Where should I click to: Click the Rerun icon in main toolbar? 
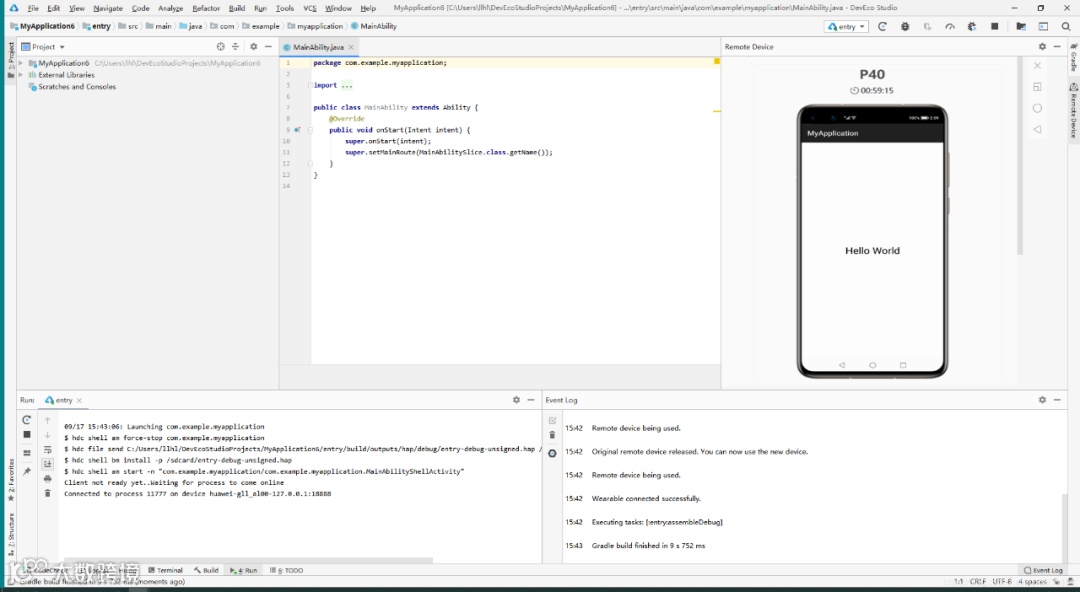pyautogui.click(x=882, y=26)
